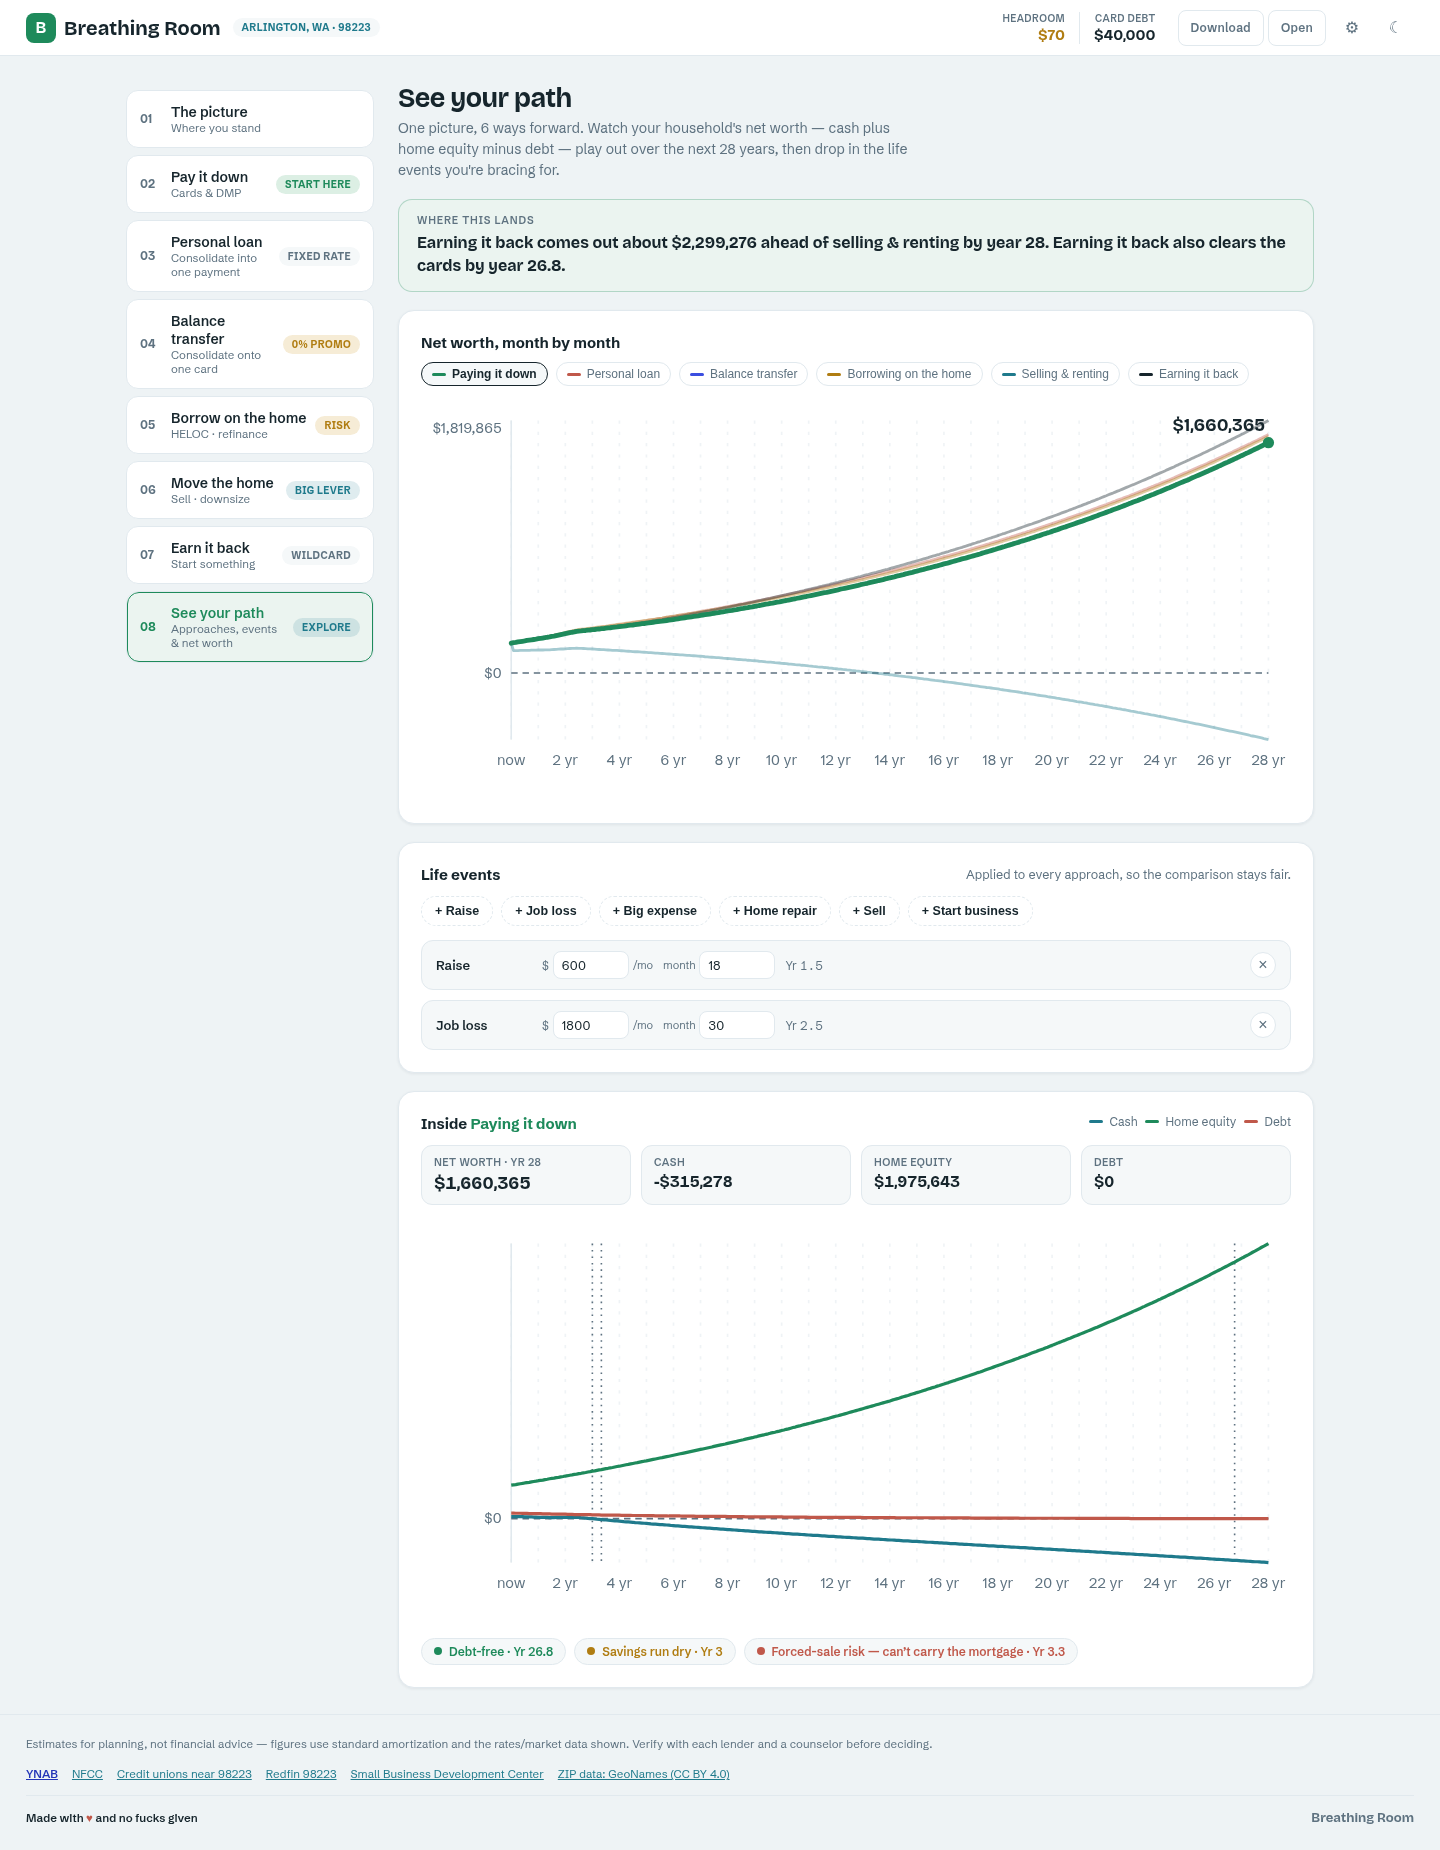Open the NFCC footer link
This screenshot has height=1850, width=1440.
pos(87,1774)
